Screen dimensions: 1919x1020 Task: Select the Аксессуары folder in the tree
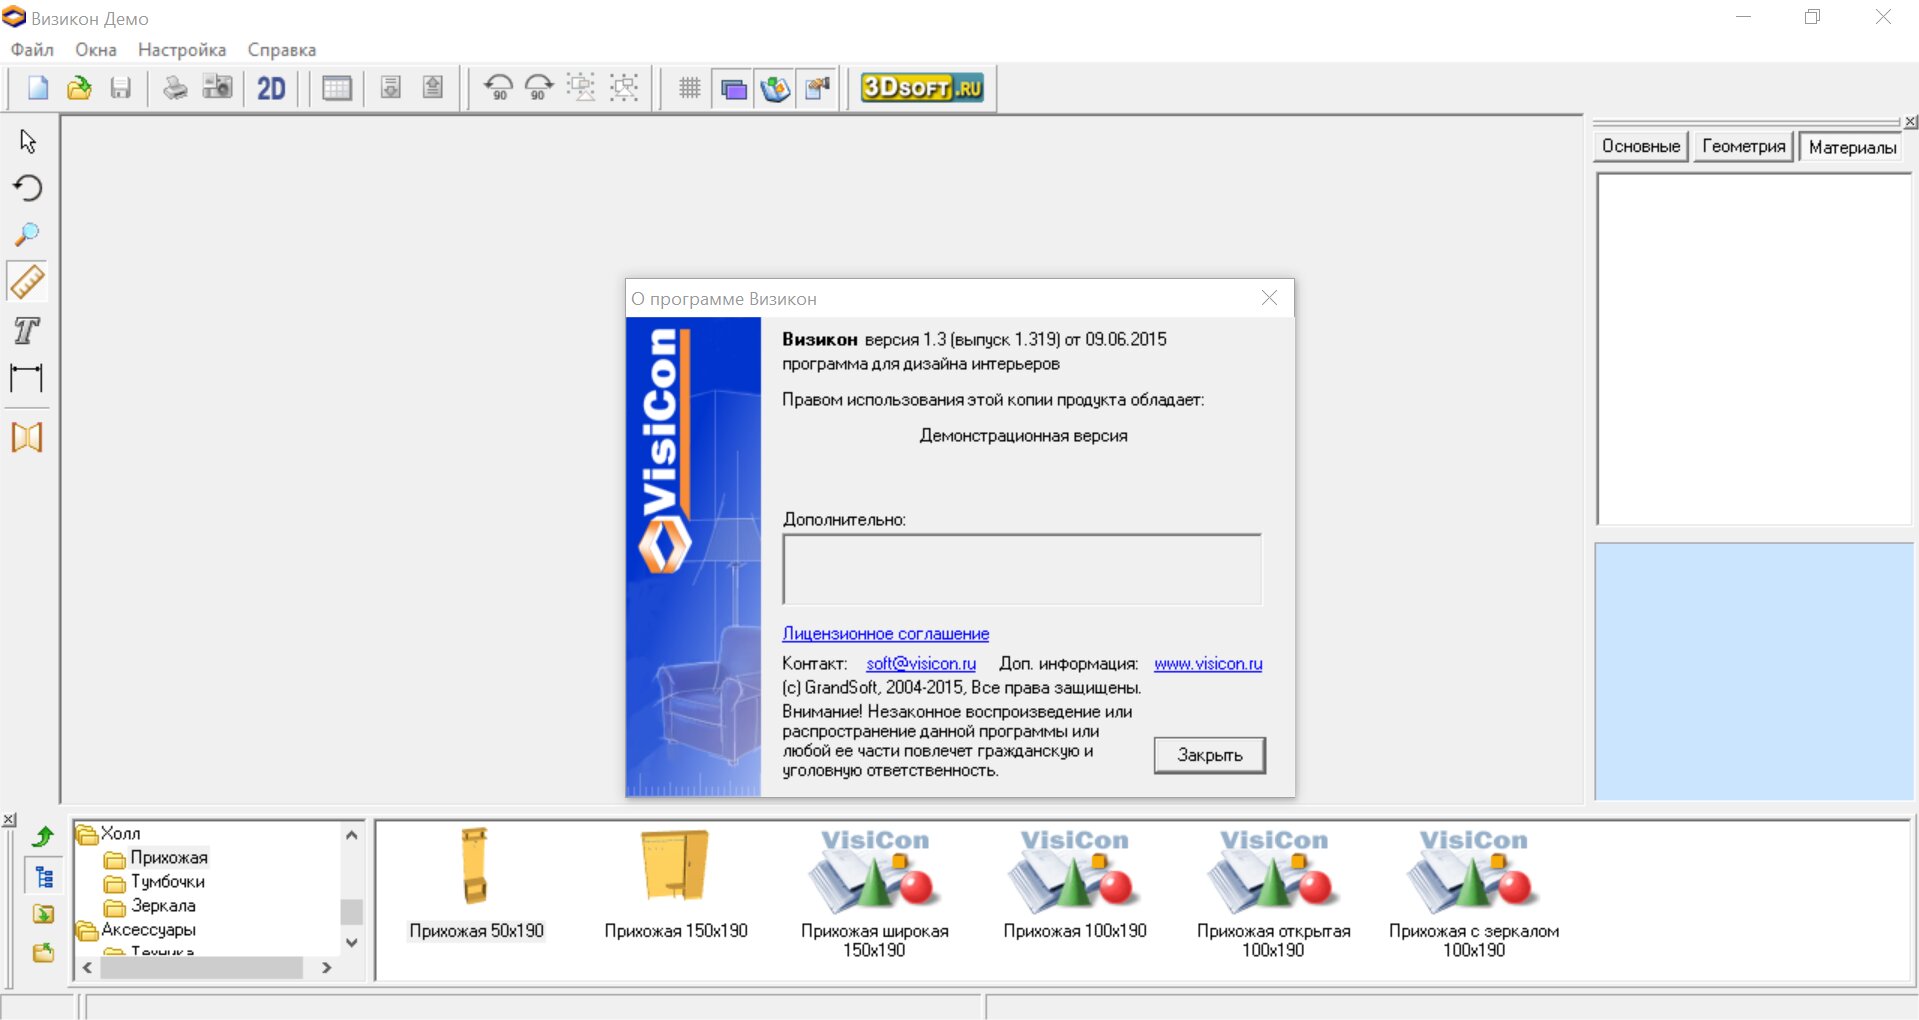[148, 930]
